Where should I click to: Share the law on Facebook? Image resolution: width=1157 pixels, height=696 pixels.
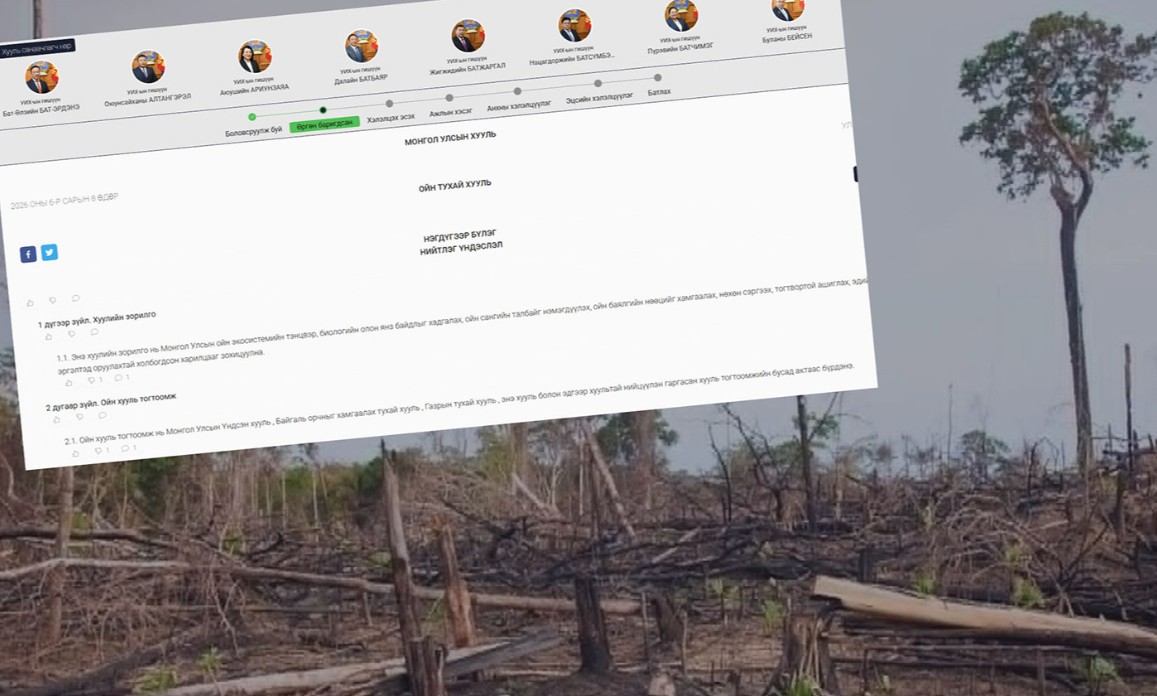point(28,255)
